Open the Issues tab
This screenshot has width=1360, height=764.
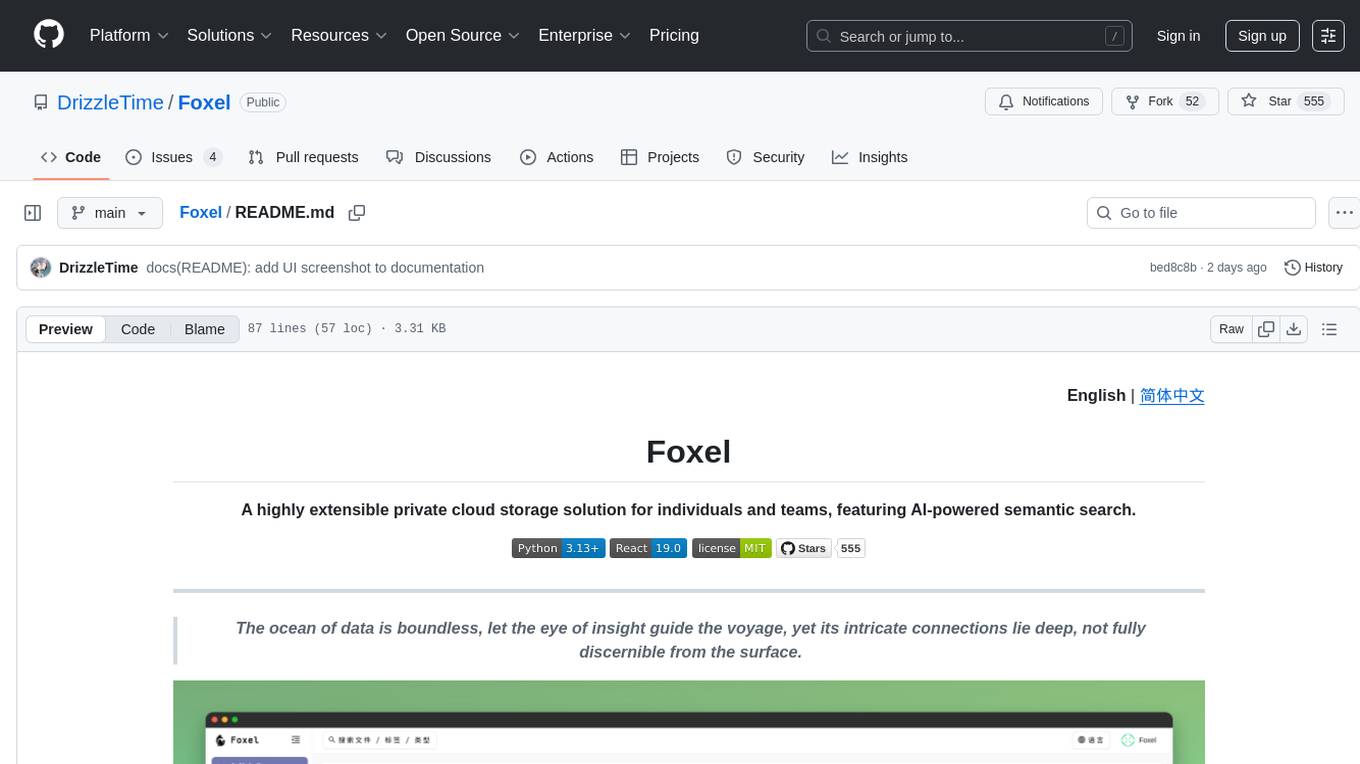pos(173,157)
